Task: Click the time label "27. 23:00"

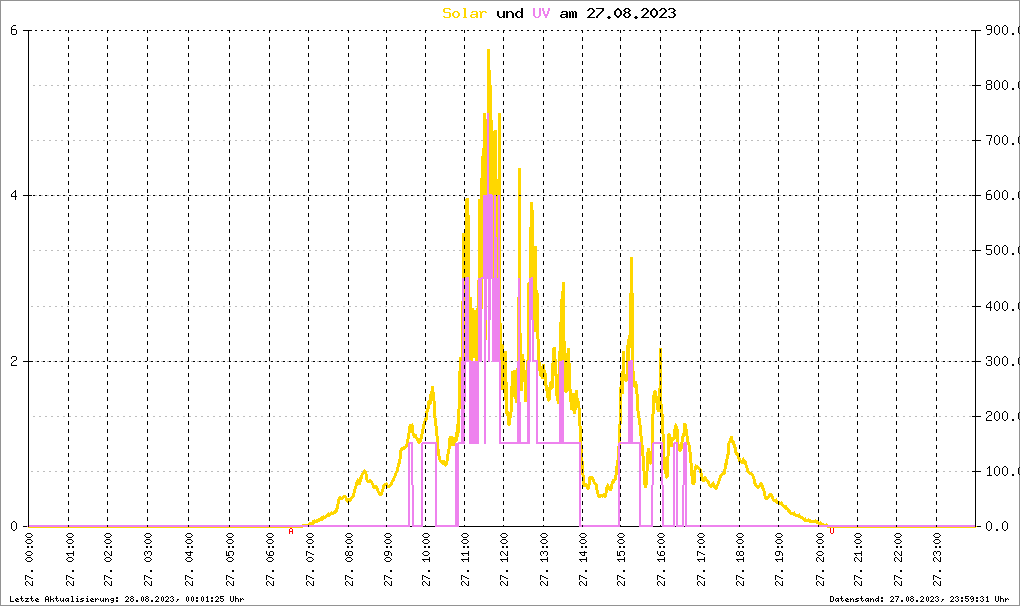Action: [937, 560]
